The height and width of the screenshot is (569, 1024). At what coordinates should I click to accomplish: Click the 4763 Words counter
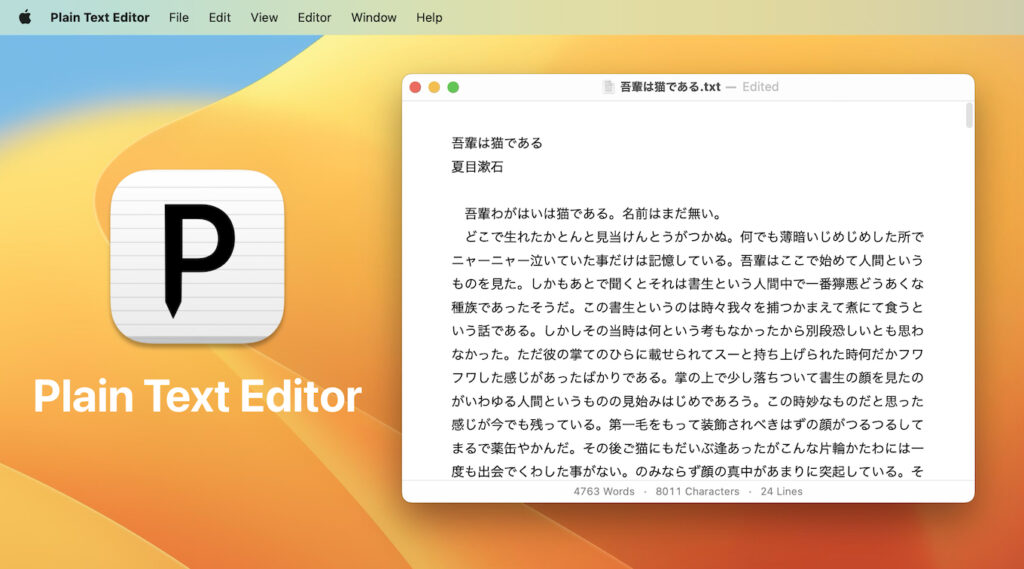pos(604,491)
